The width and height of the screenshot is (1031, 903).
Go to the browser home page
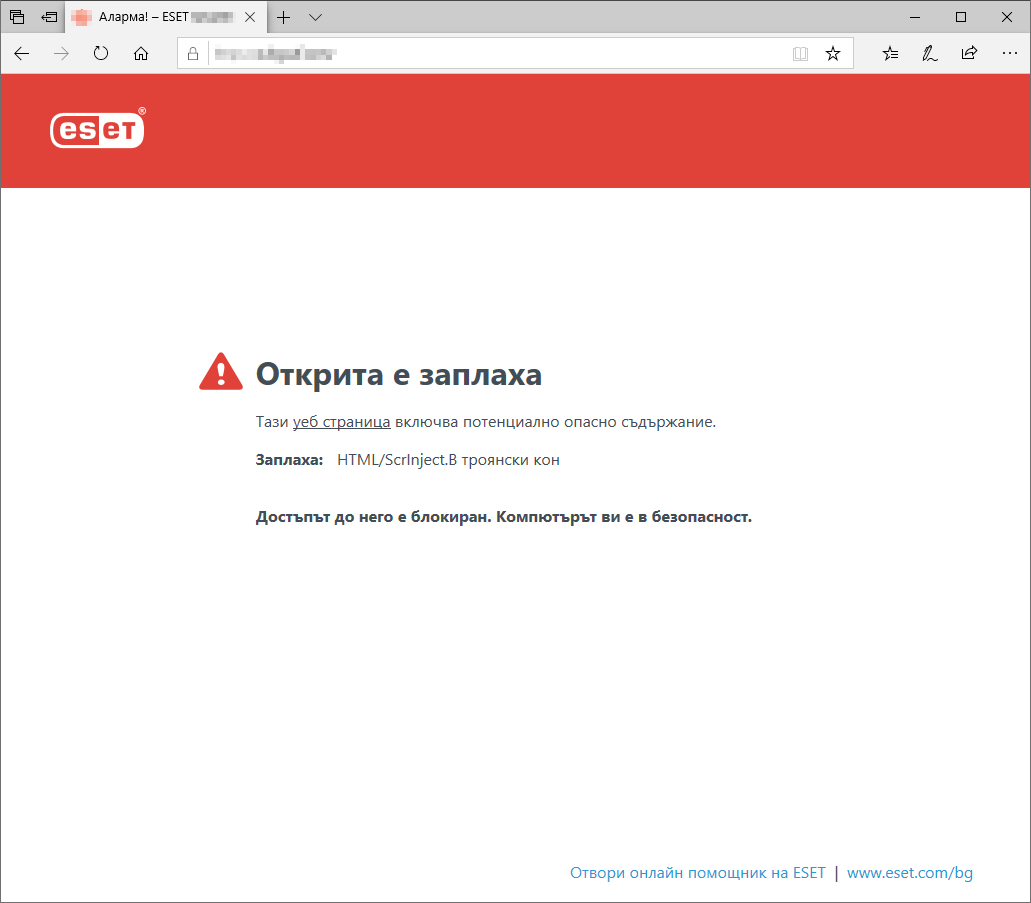tap(140, 53)
